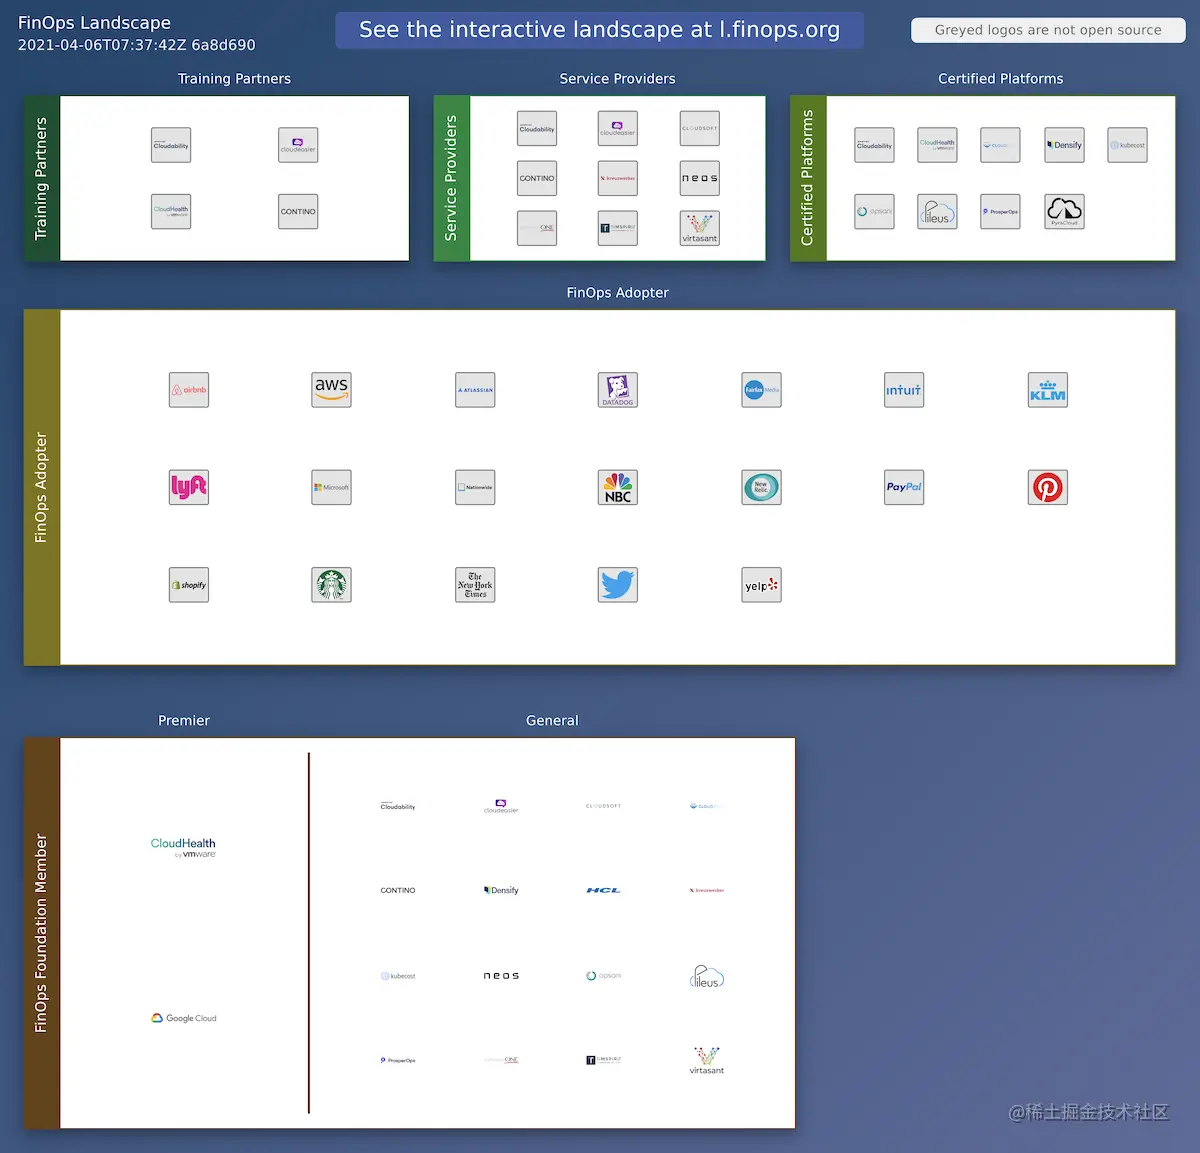Click Timspirit logo under General members
This screenshot has width=1200, height=1153.
coord(604,1060)
